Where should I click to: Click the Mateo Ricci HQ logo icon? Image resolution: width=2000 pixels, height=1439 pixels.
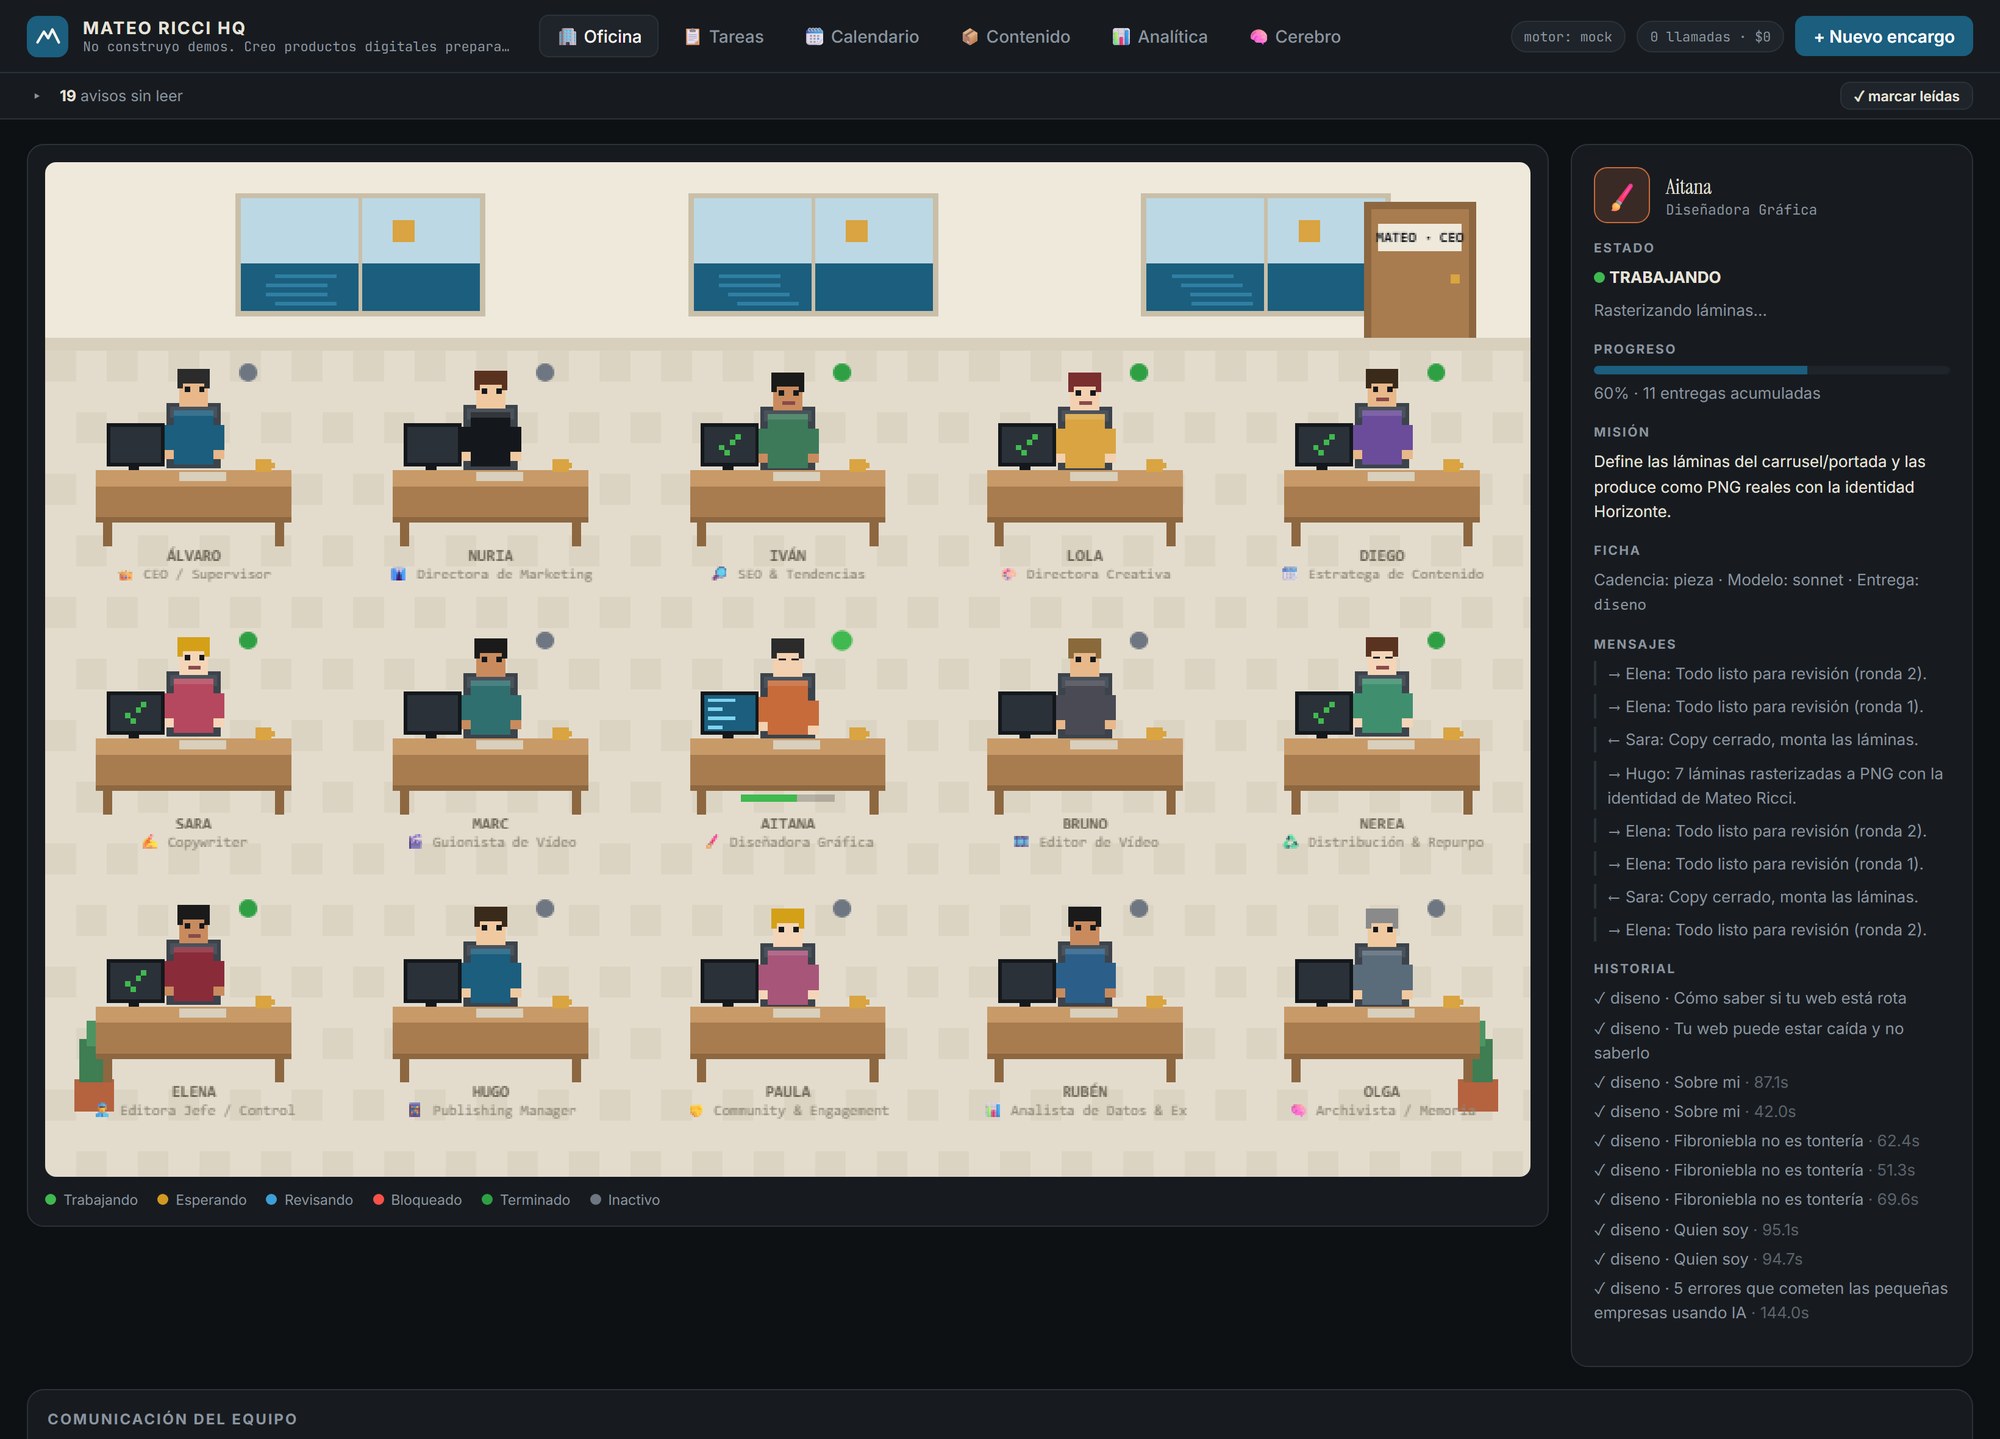pos(47,36)
